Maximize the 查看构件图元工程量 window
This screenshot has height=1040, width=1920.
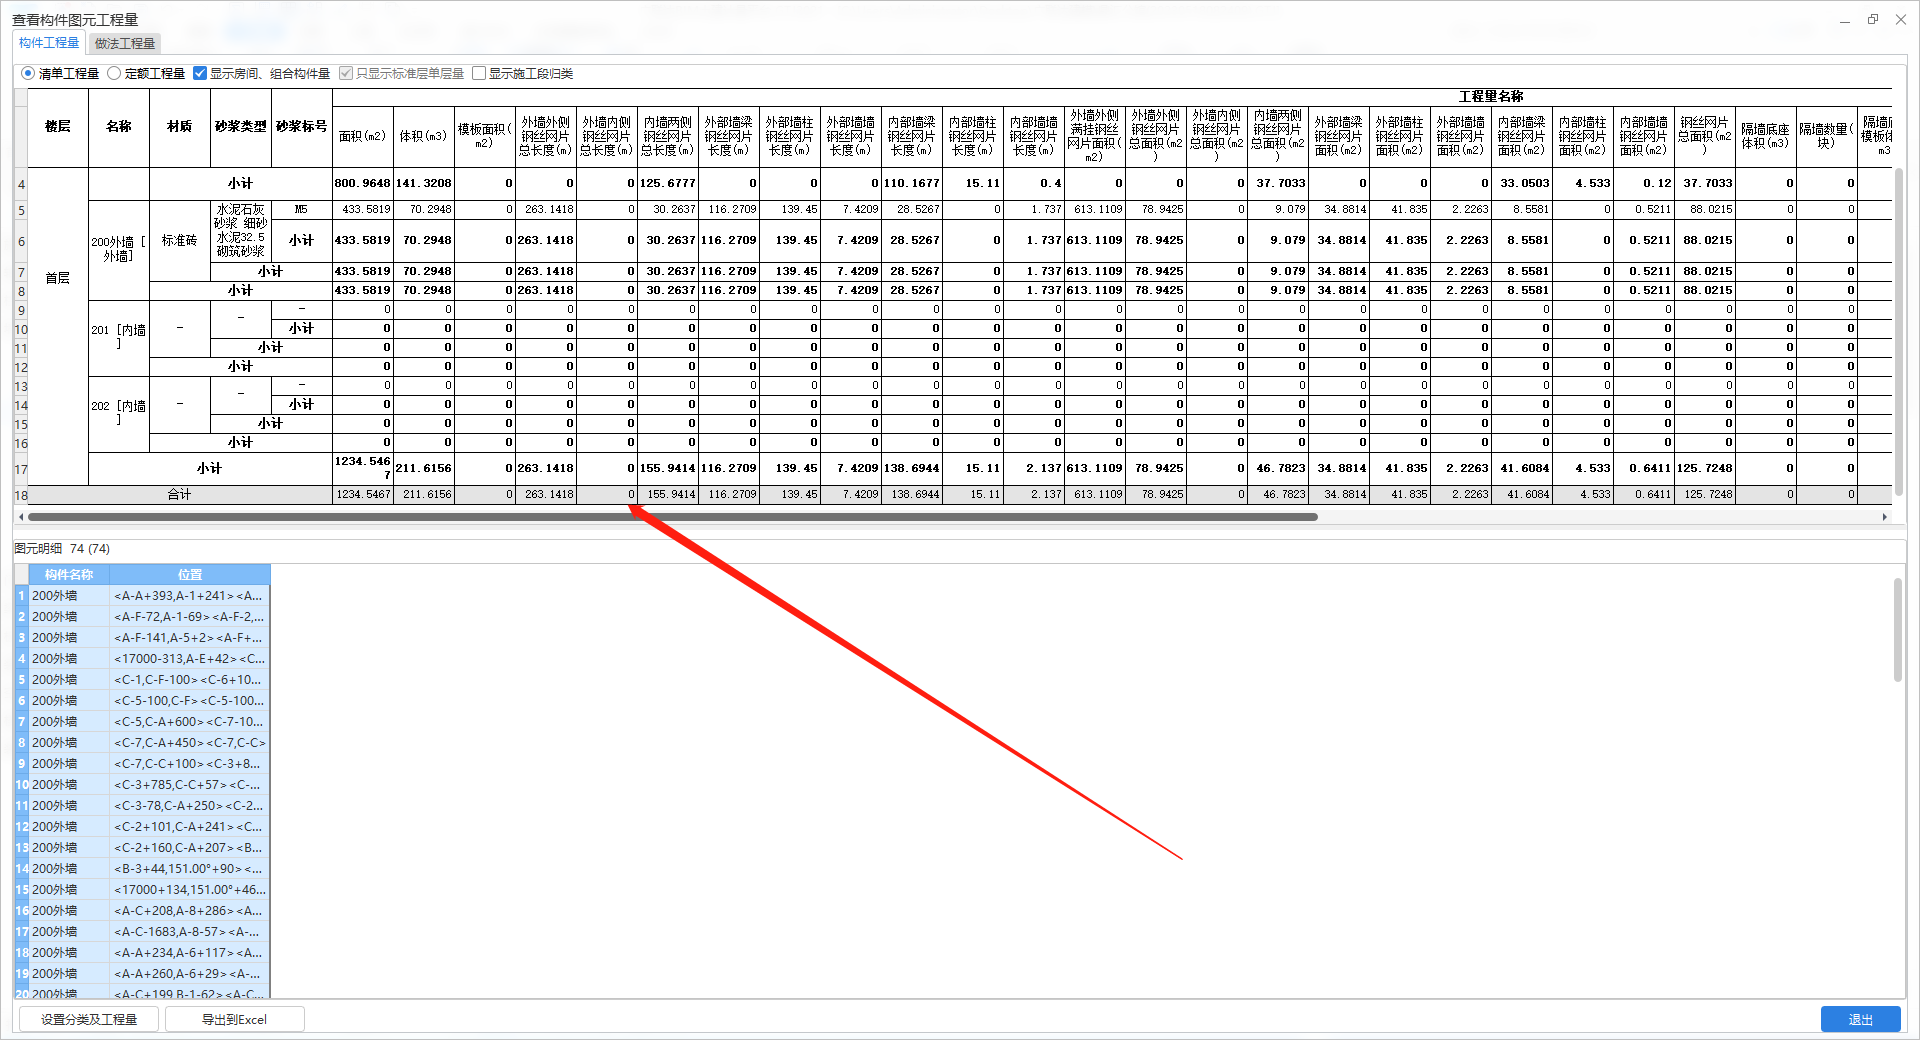(1872, 19)
